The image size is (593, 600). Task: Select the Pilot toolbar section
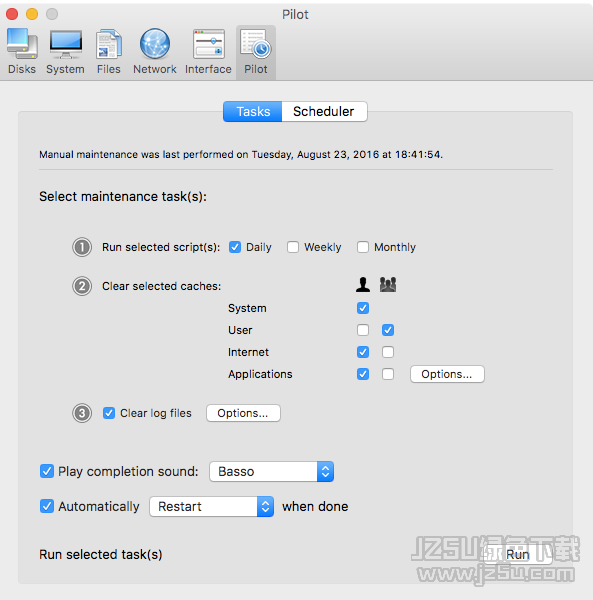click(x=256, y=52)
